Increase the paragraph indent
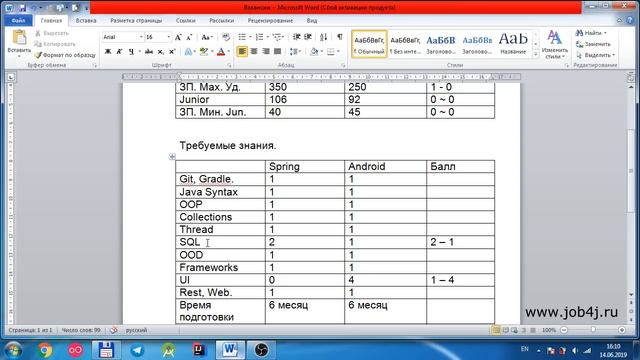This screenshot has height=360, width=640. click(x=308, y=37)
